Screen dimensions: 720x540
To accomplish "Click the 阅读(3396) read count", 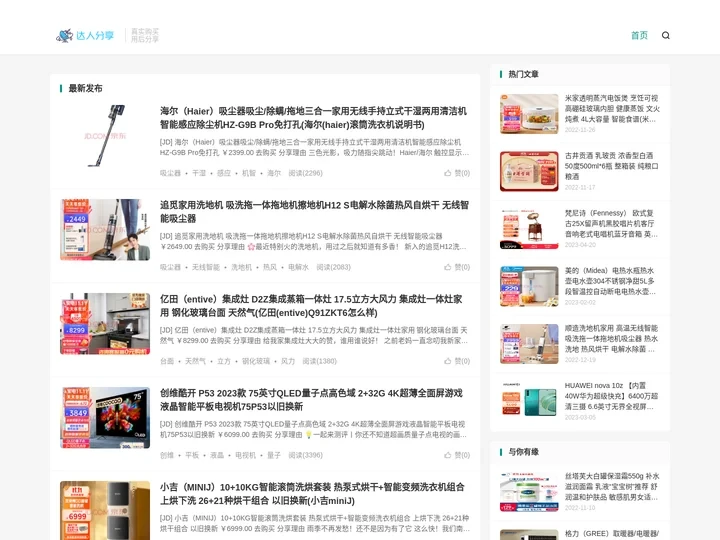I will point(305,455).
